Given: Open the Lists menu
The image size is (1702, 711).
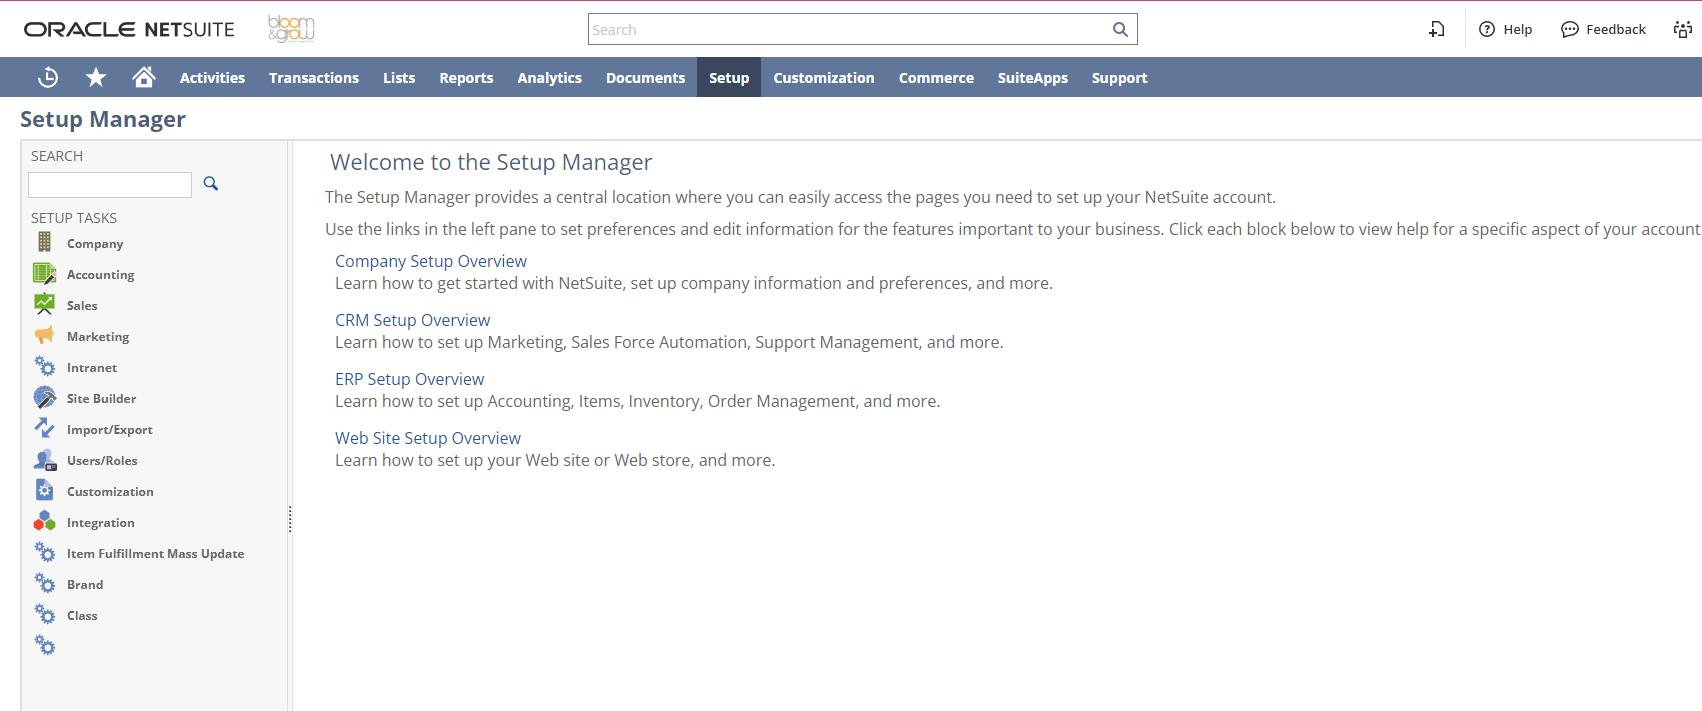Looking at the screenshot, I should click(x=399, y=78).
